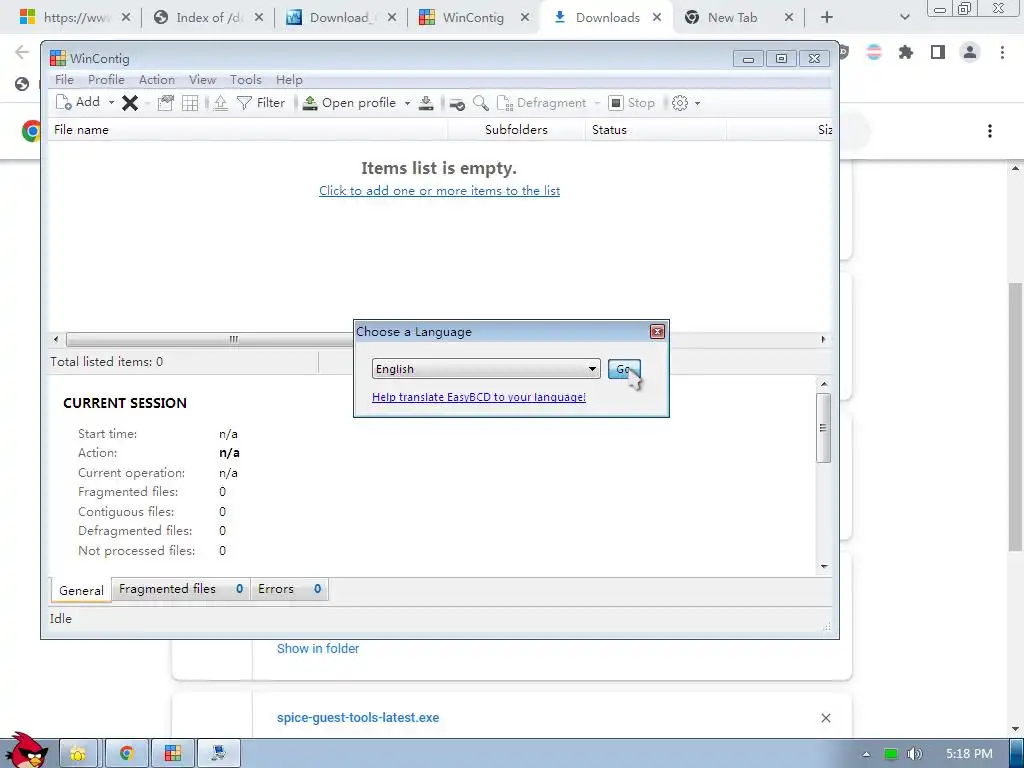Screen dimensions: 1024x768
Task: Close the Choose a Language dialog
Action: click(x=657, y=332)
